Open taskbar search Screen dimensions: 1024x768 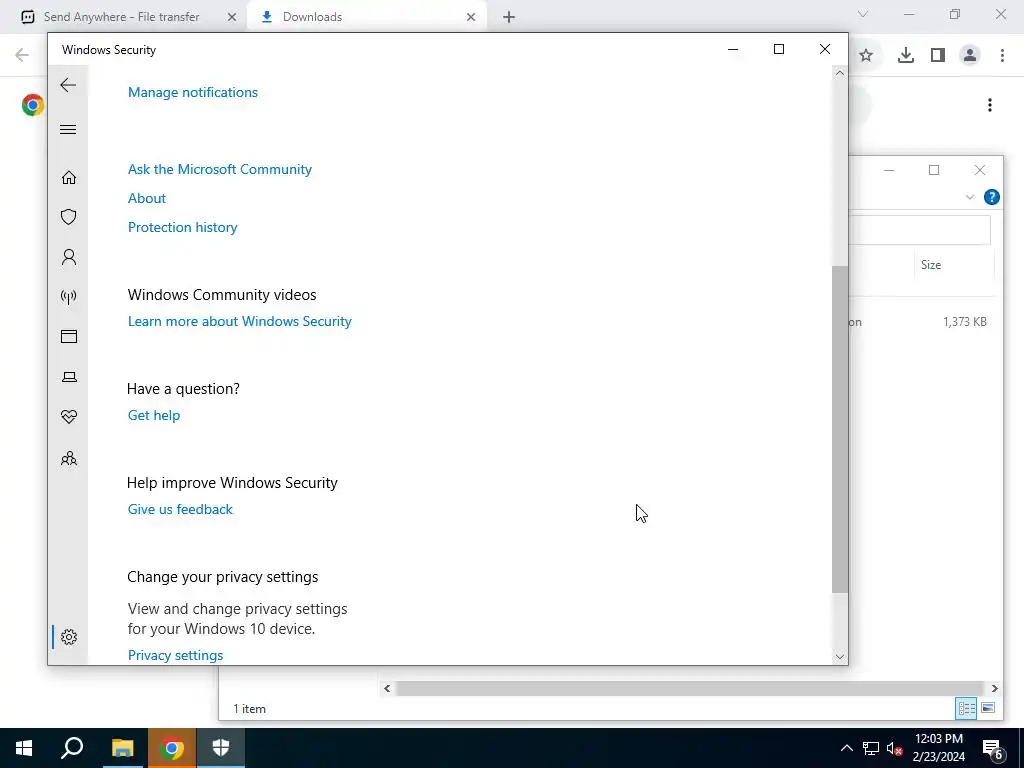point(72,748)
